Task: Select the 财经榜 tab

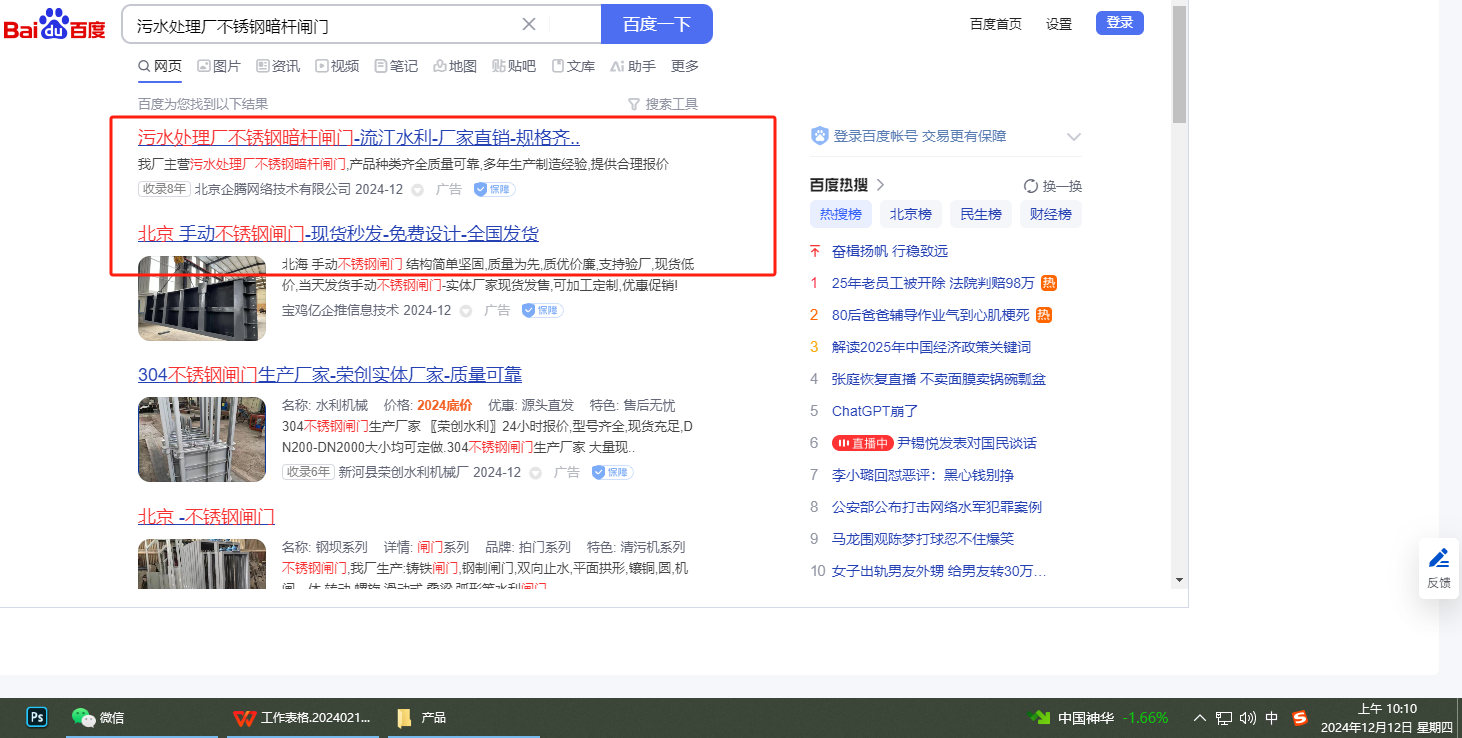Action: click(1051, 214)
